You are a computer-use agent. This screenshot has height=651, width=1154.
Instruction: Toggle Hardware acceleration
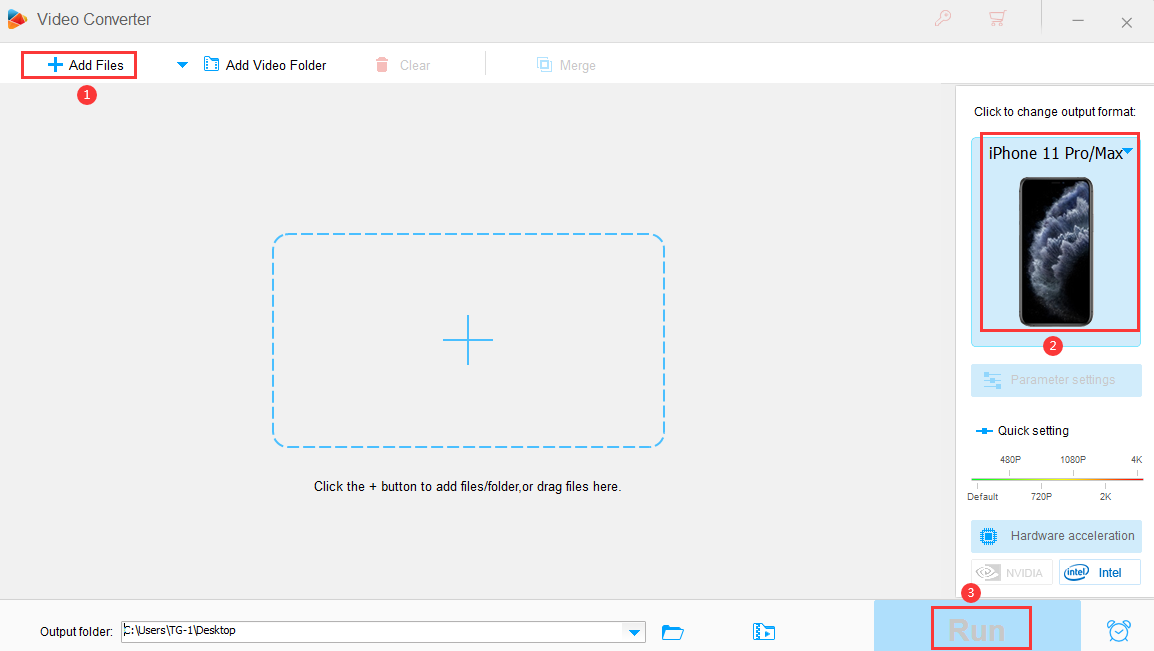pos(1056,536)
